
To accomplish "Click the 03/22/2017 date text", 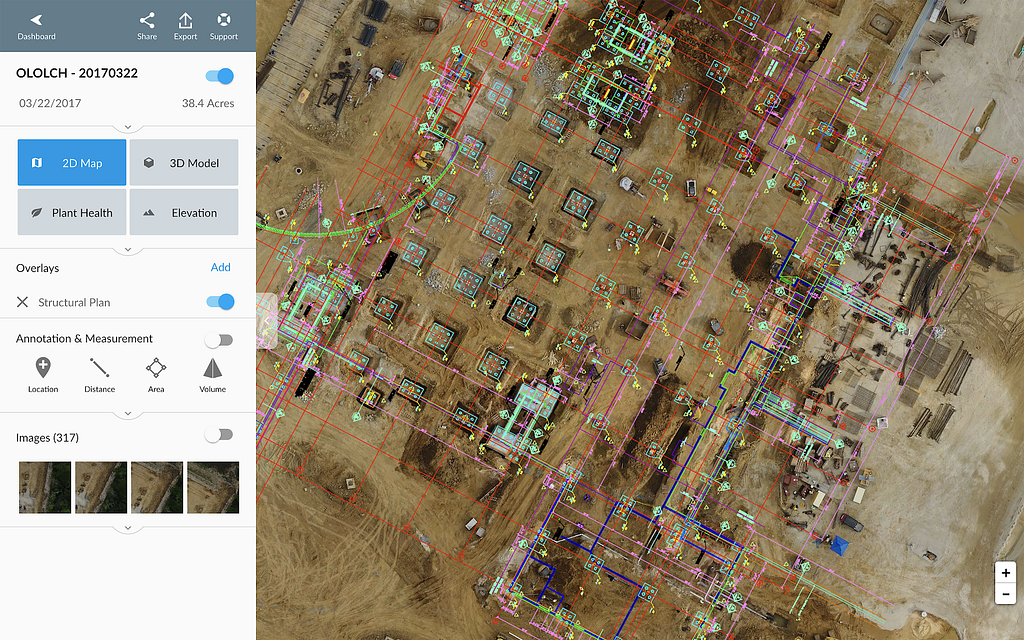I will [50, 103].
